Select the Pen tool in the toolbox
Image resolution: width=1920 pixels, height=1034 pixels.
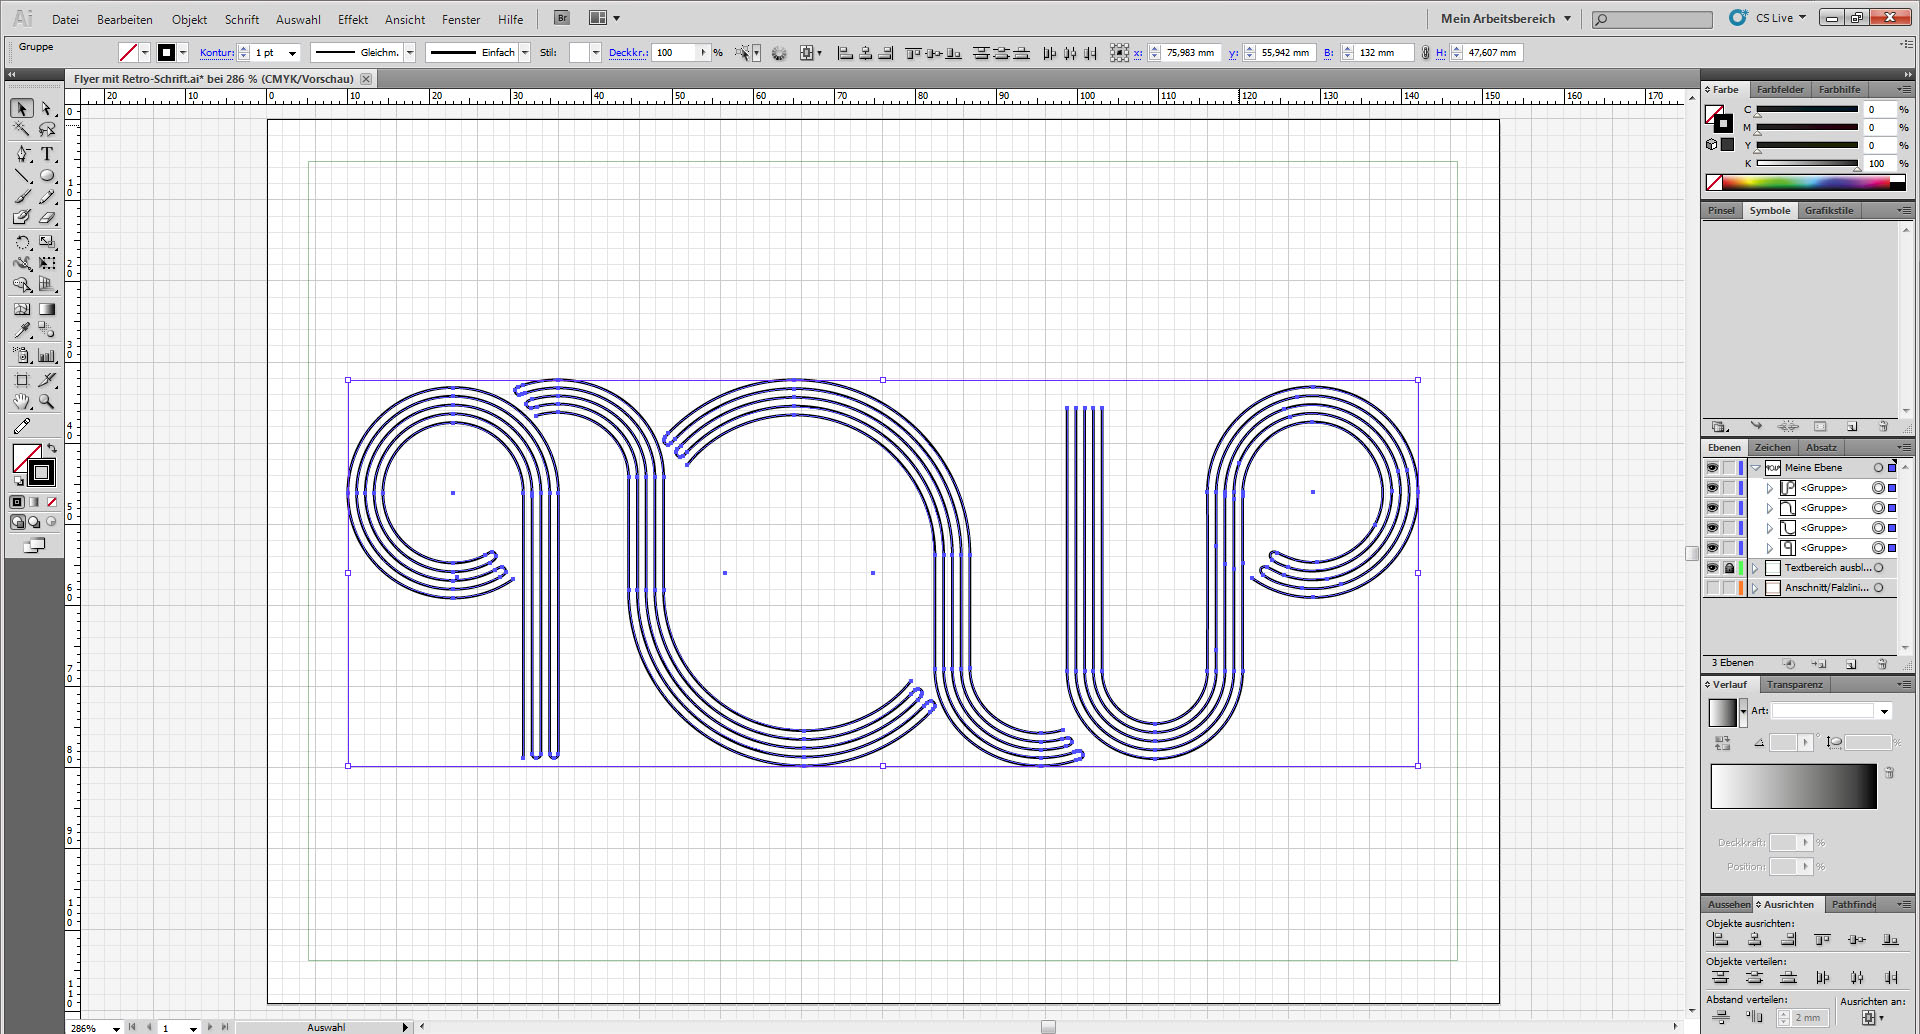22,154
